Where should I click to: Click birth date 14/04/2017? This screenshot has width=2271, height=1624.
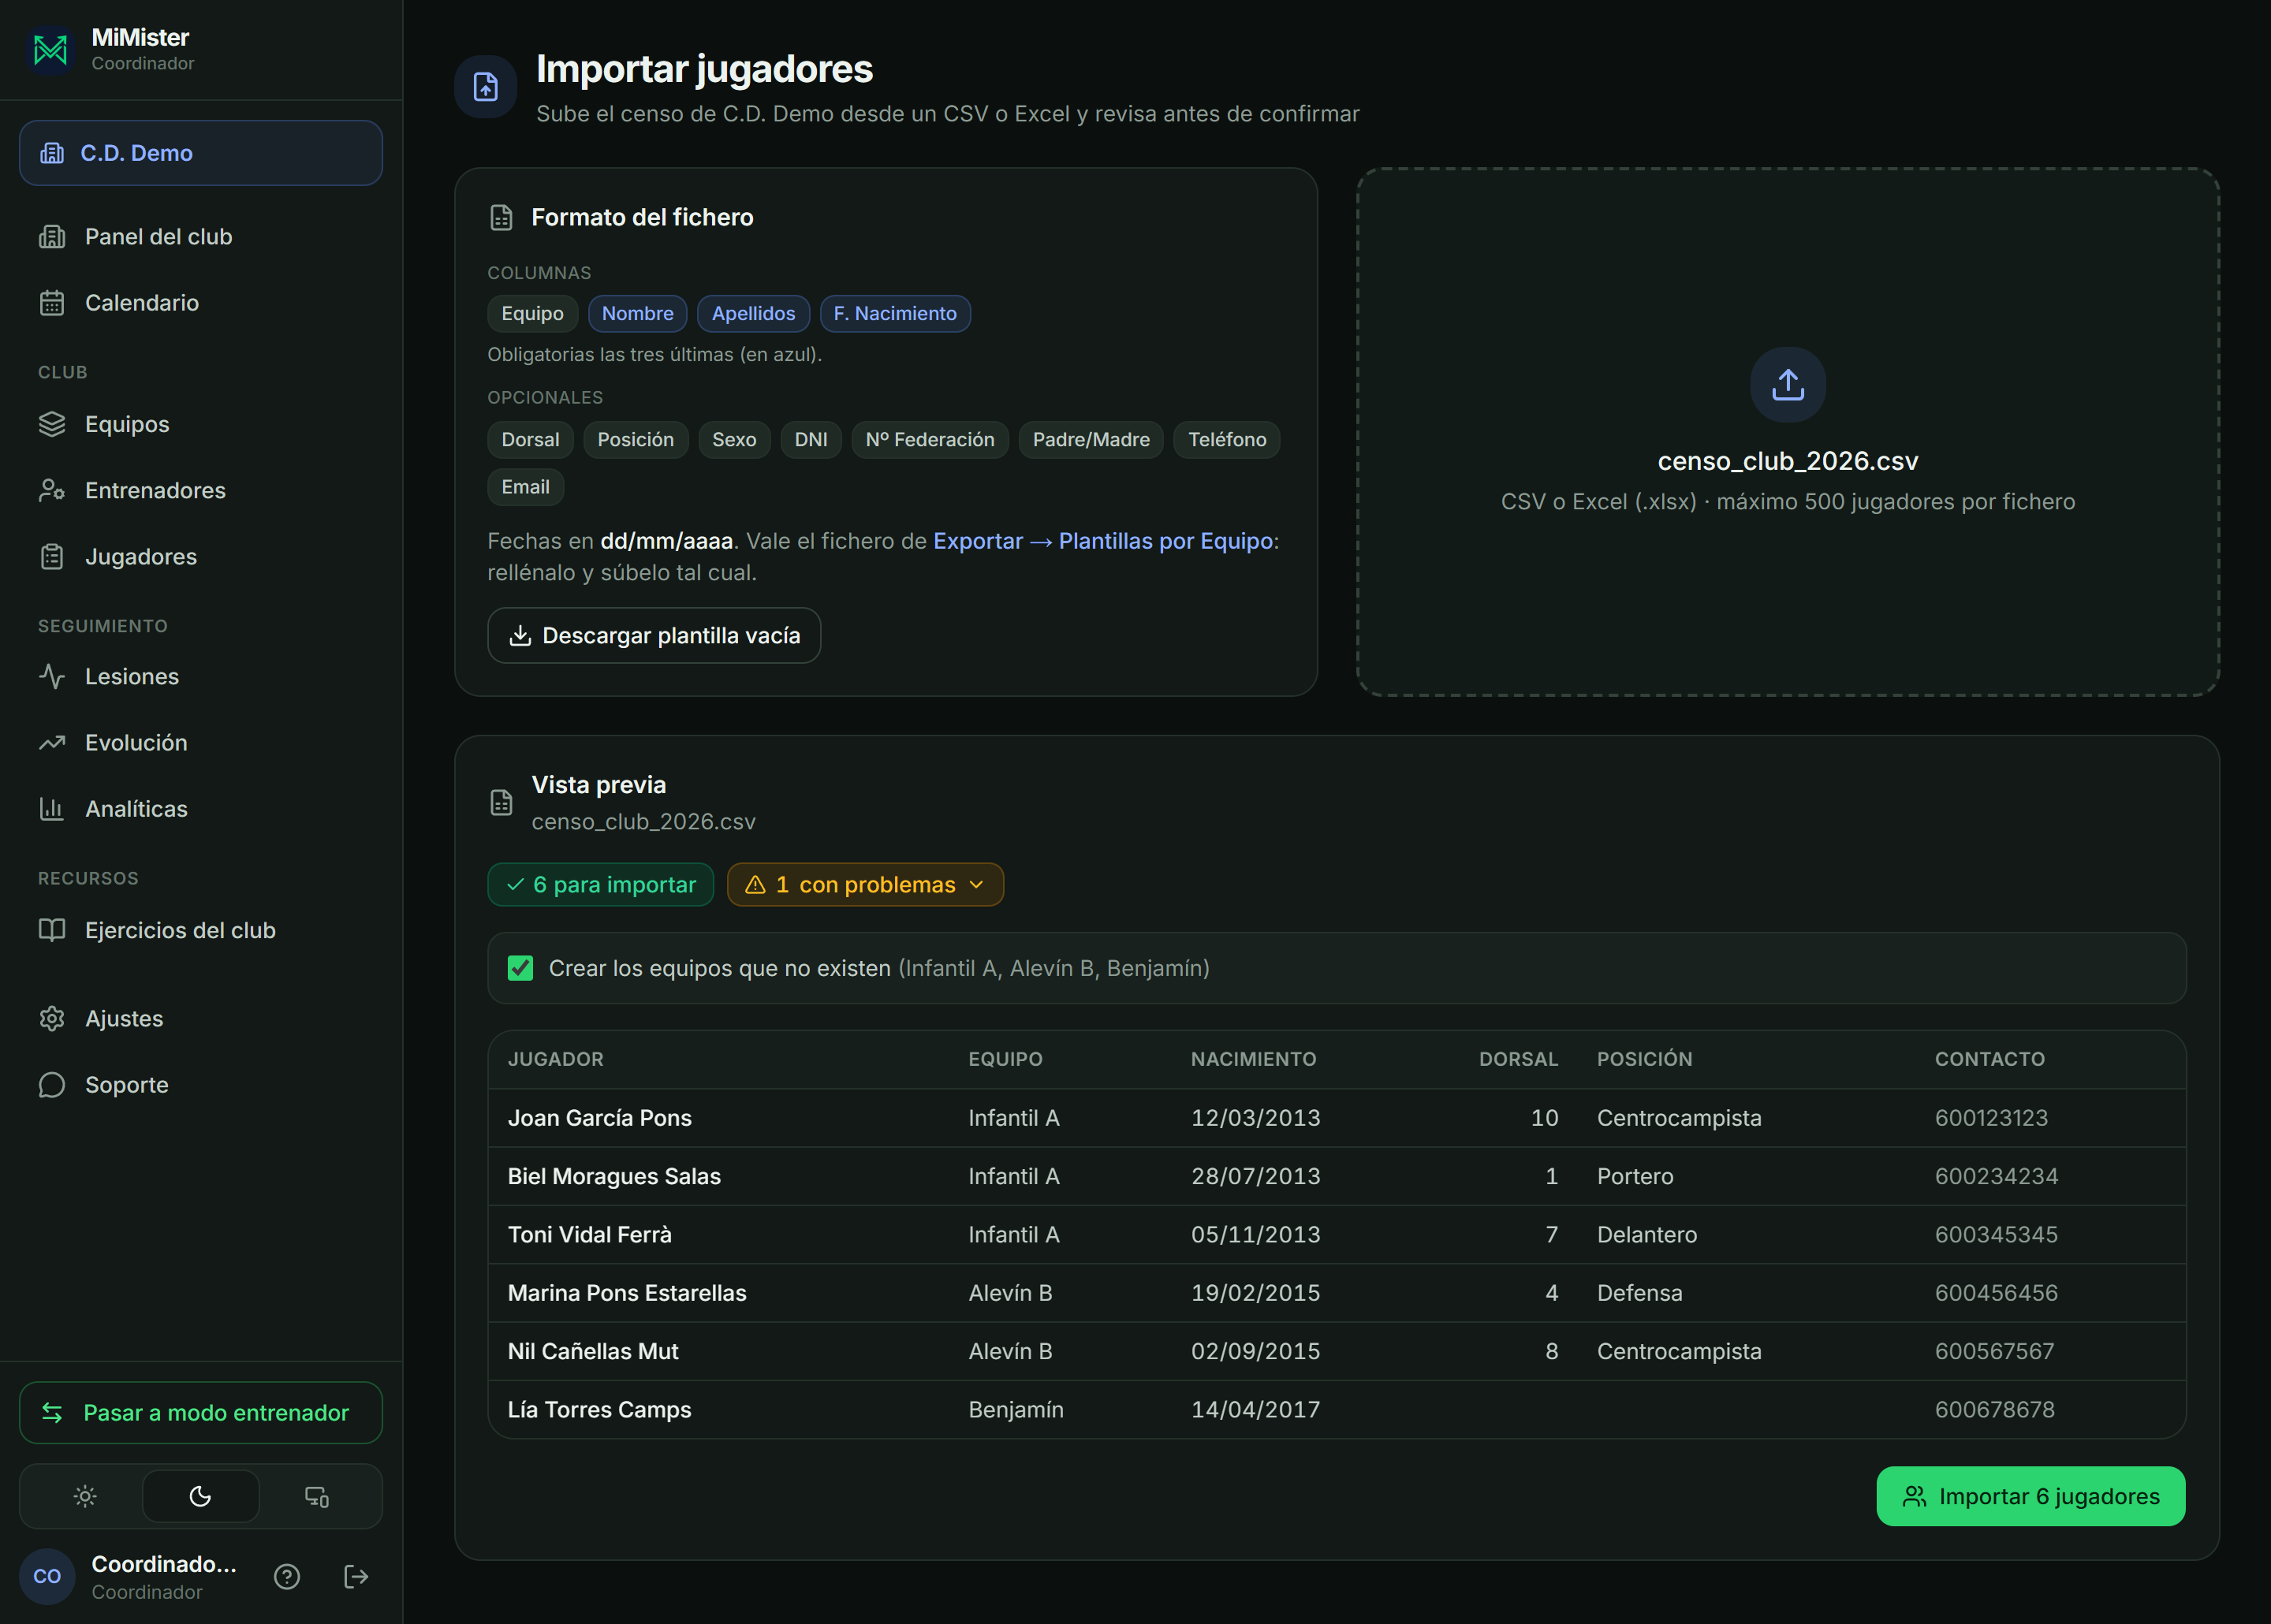pyautogui.click(x=1255, y=1410)
